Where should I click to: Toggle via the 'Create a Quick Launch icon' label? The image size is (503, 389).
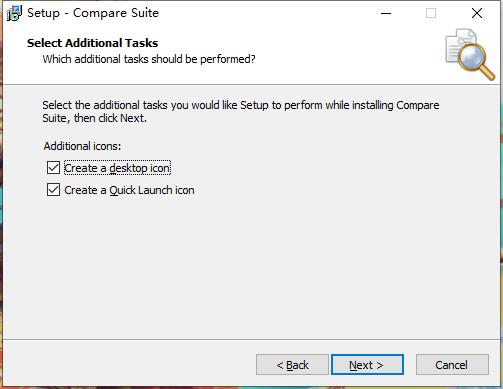click(x=129, y=190)
